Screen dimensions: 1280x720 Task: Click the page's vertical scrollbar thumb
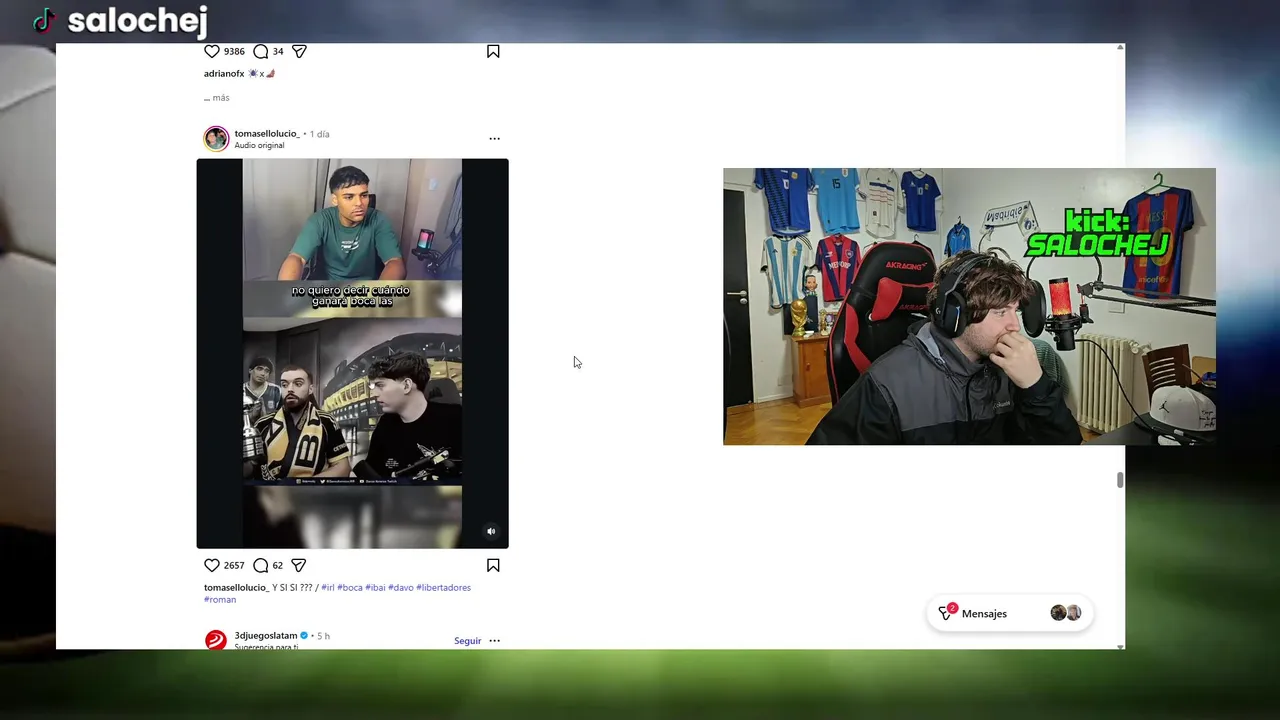(1120, 480)
